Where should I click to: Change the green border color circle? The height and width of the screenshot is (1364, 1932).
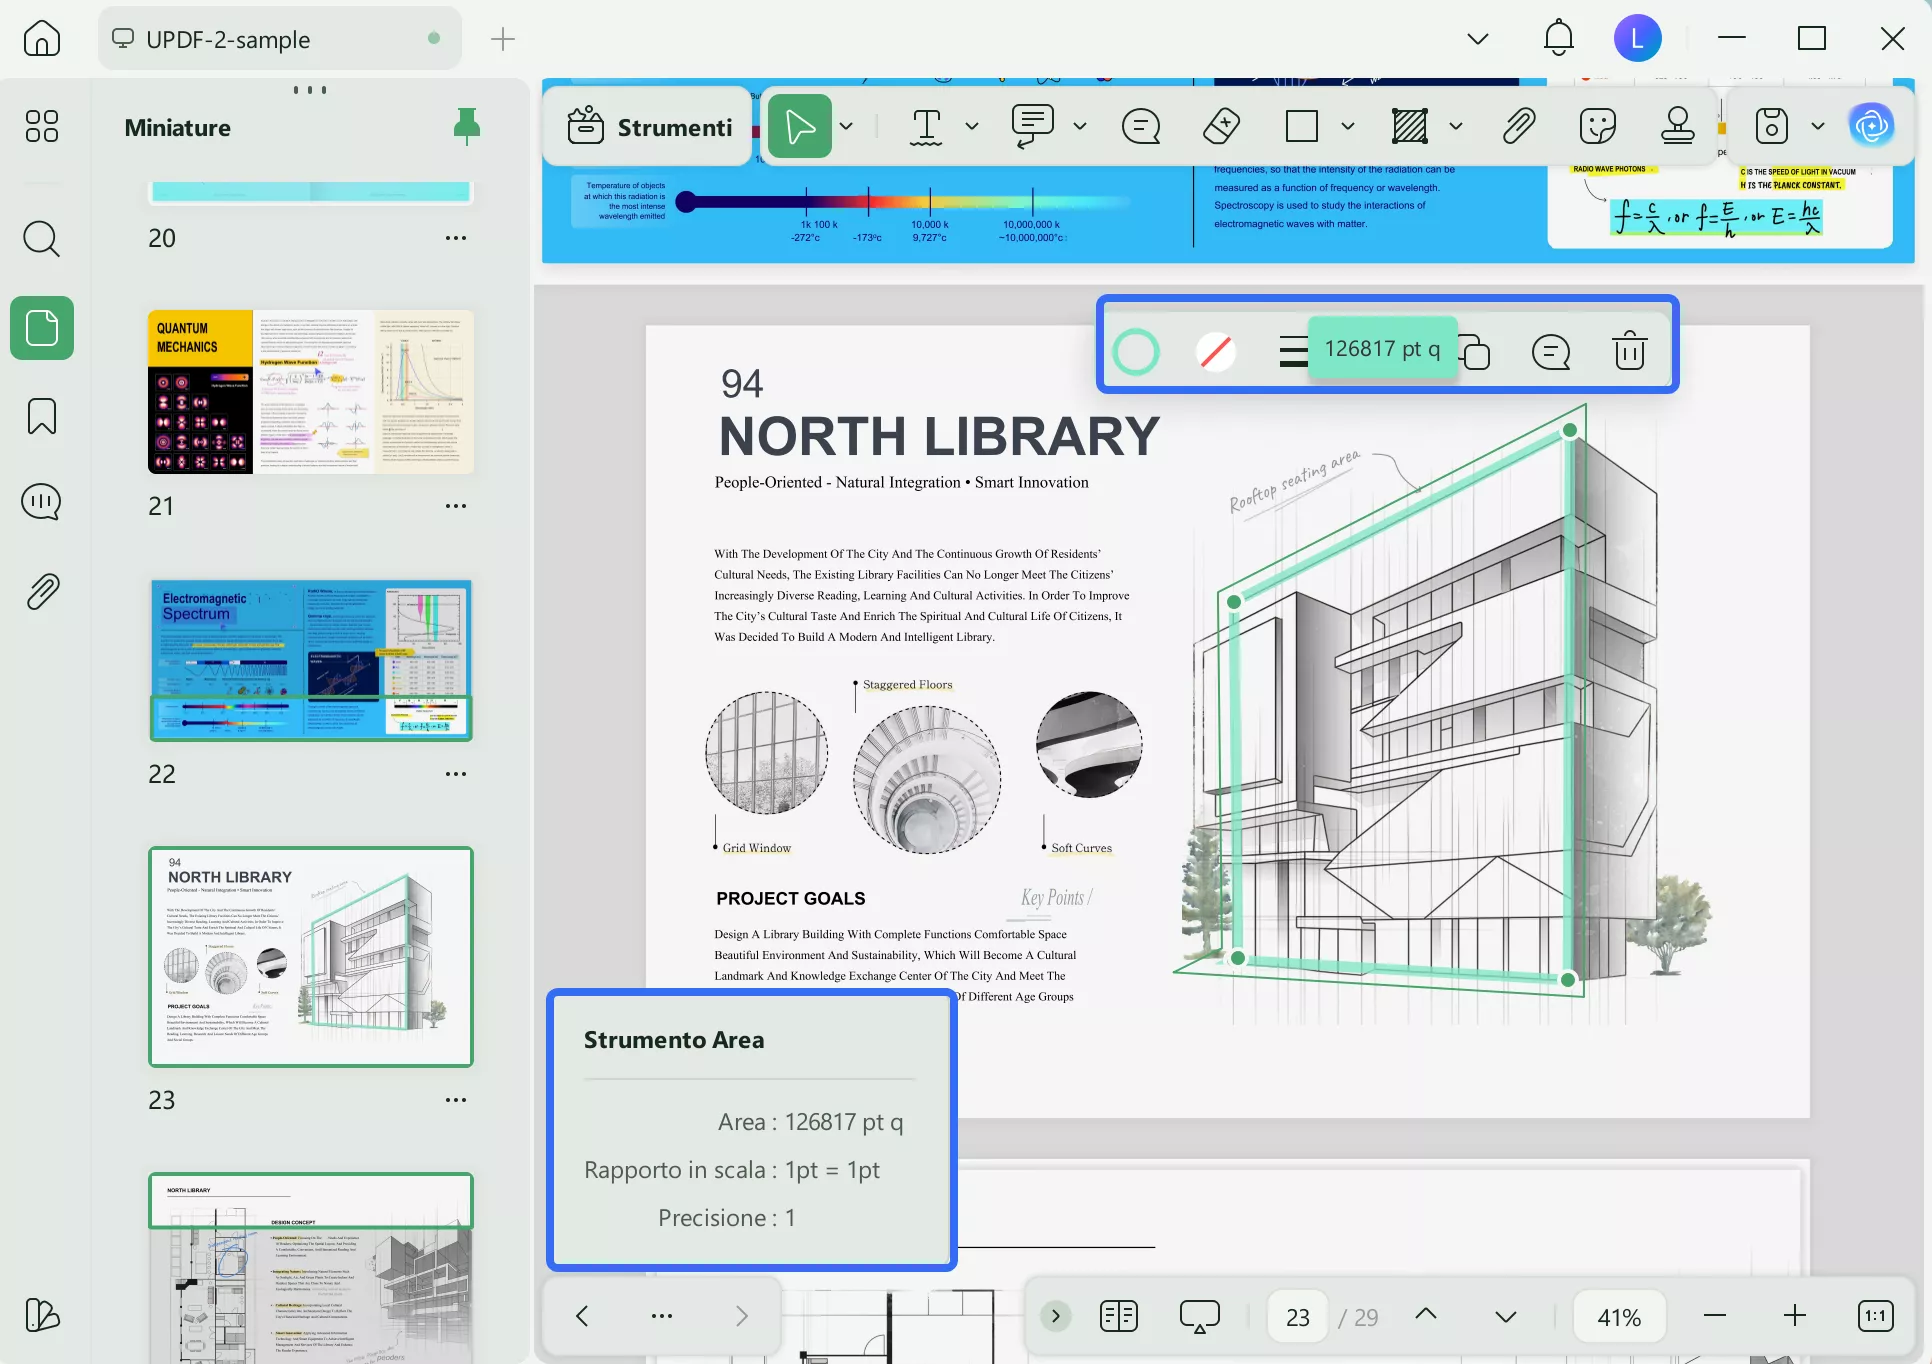(x=1136, y=351)
